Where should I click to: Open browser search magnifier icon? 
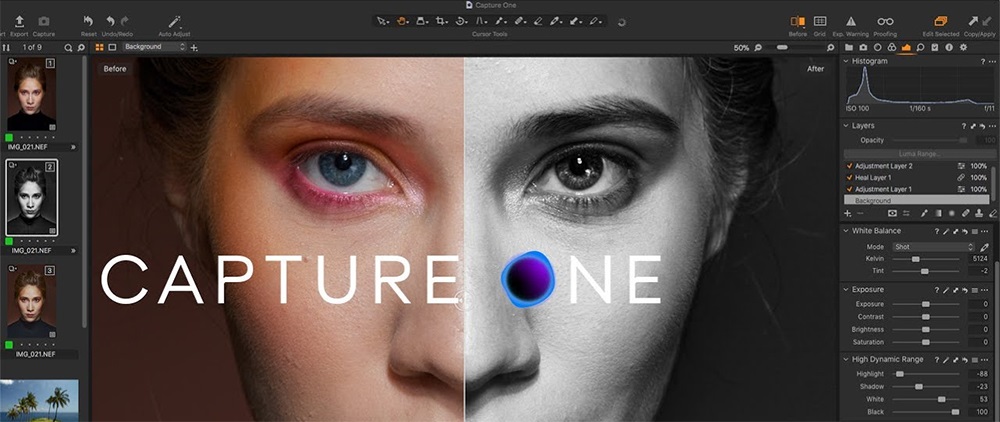68,48
